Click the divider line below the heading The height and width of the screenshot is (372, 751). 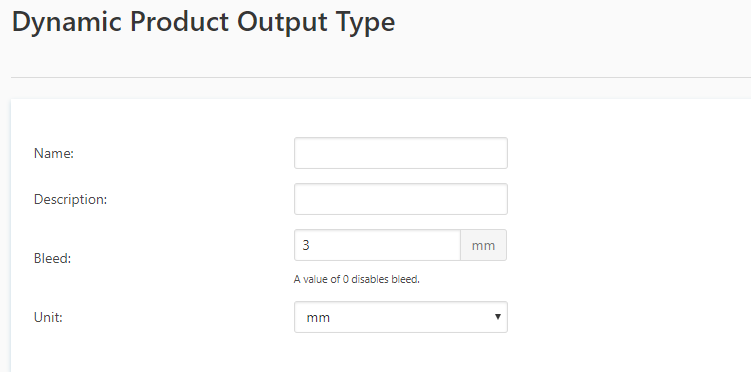(381, 77)
